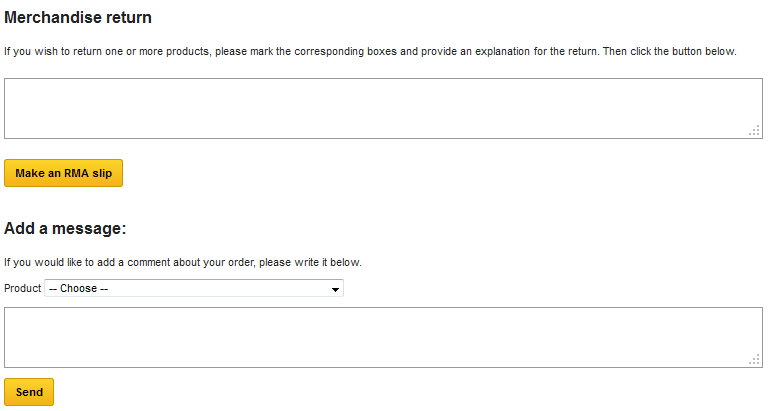Viewport: 771px width, 411px height.
Task: Click the merchandise return explanation text box
Action: (x=383, y=108)
